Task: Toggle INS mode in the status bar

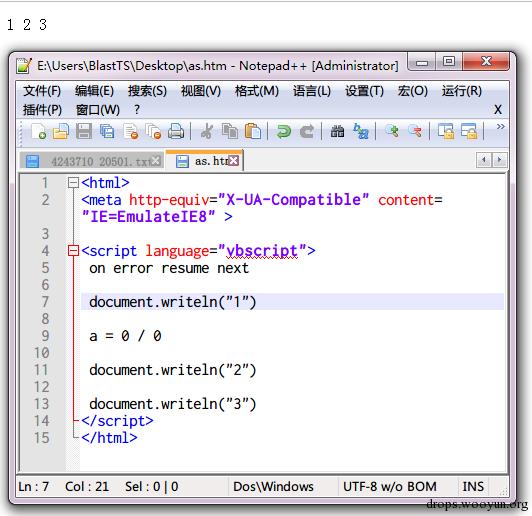Action: (x=473, y=486)
